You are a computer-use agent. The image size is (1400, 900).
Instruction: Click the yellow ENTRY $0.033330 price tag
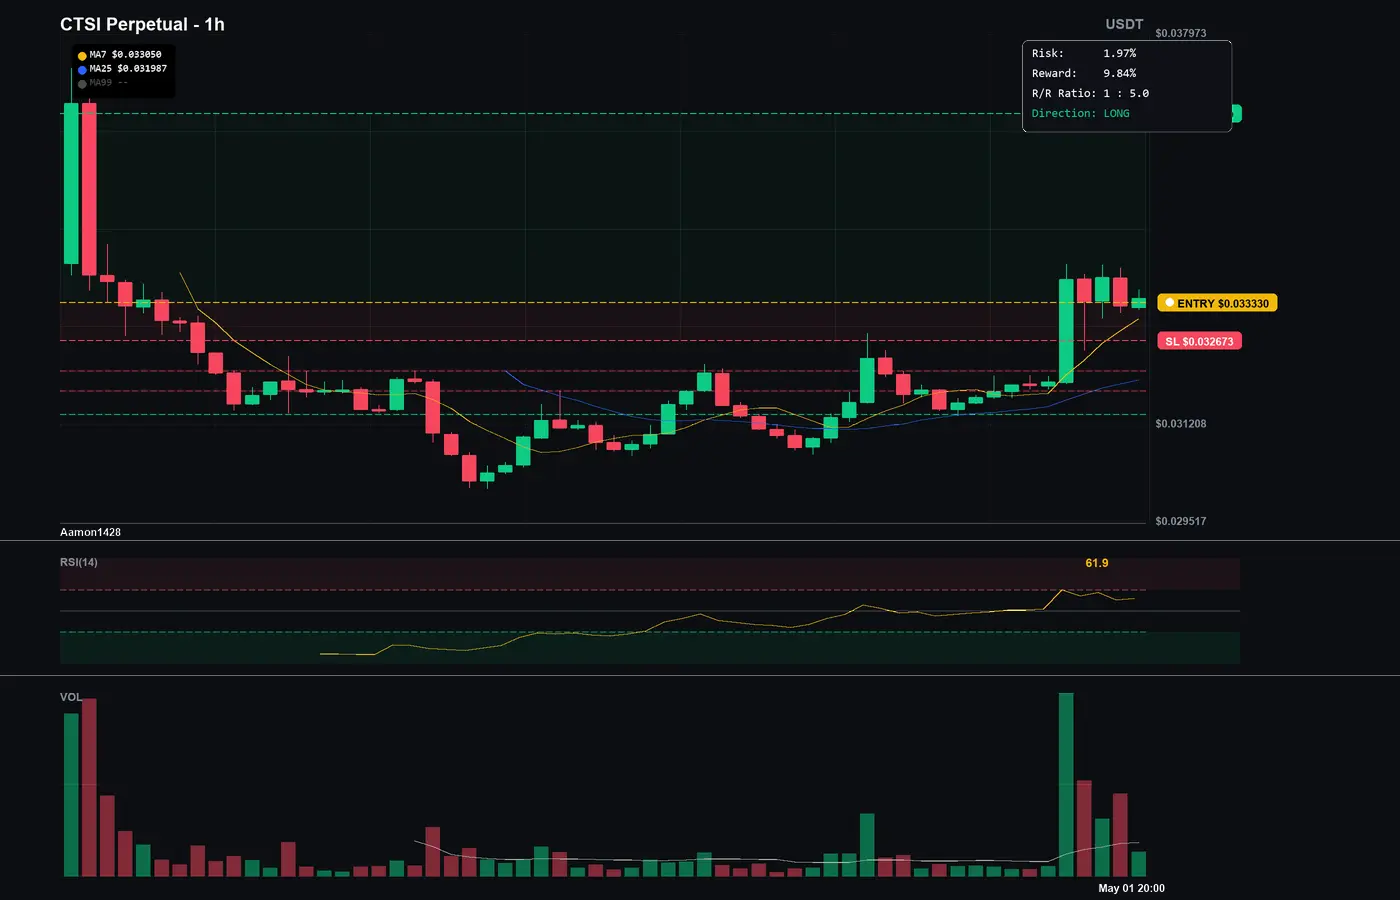click(x=1217, y=303)
